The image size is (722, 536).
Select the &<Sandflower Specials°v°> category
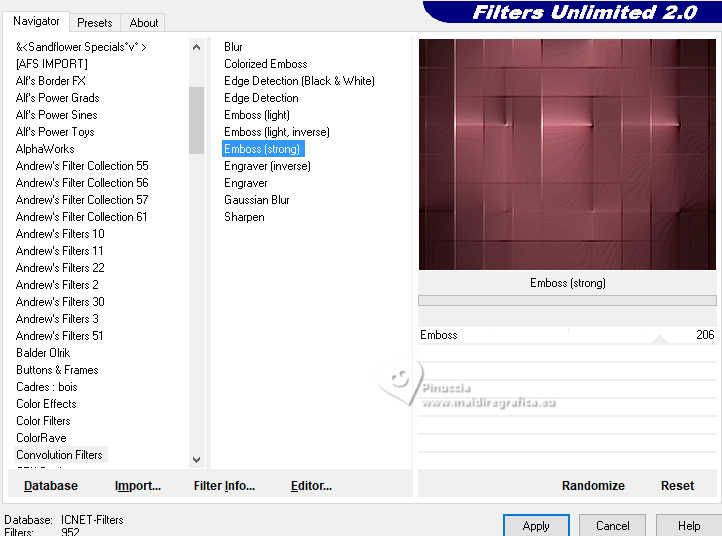point(82,47)
